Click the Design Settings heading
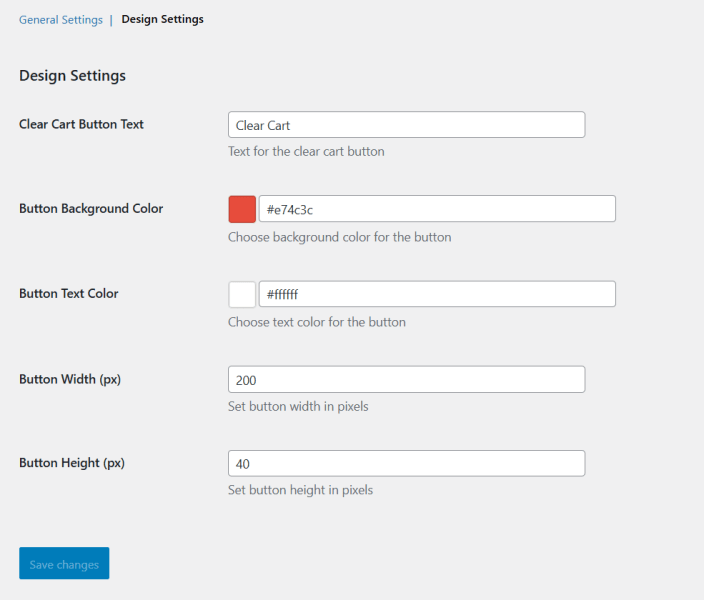Screen dimensions: 704x600 click(72, 75)
